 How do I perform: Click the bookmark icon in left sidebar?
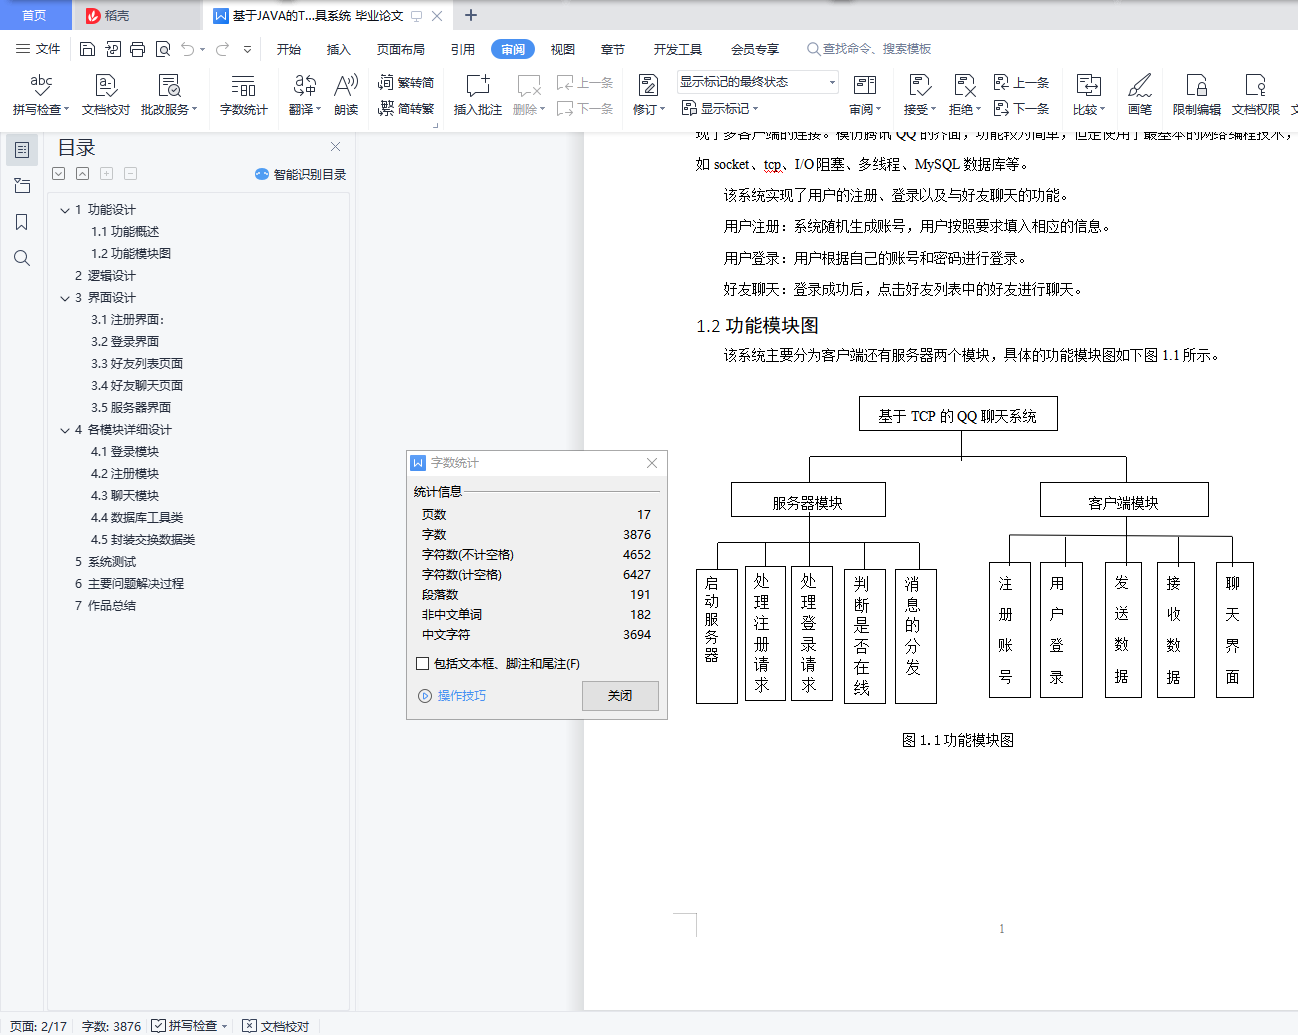[22, 222]
